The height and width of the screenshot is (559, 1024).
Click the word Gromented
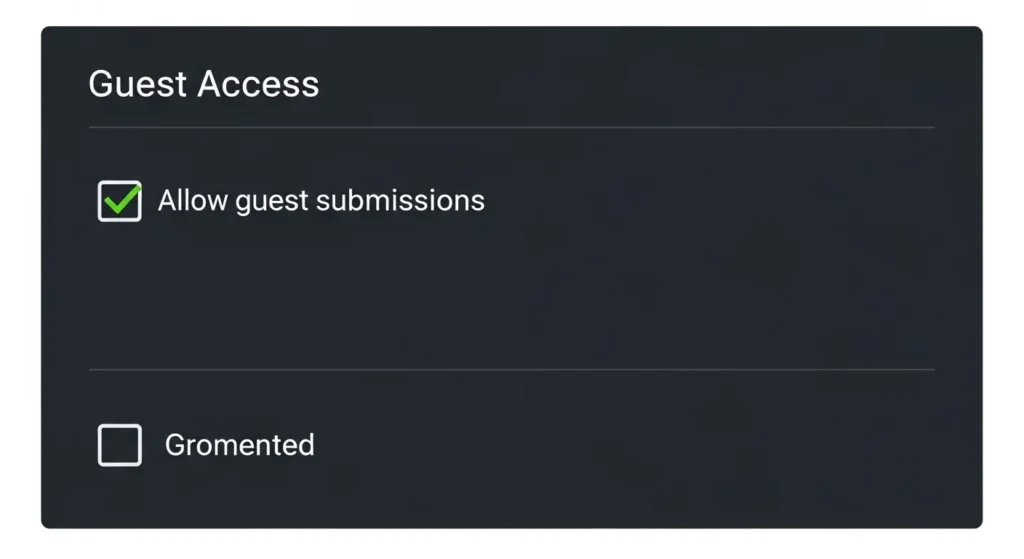pos(239,445)
